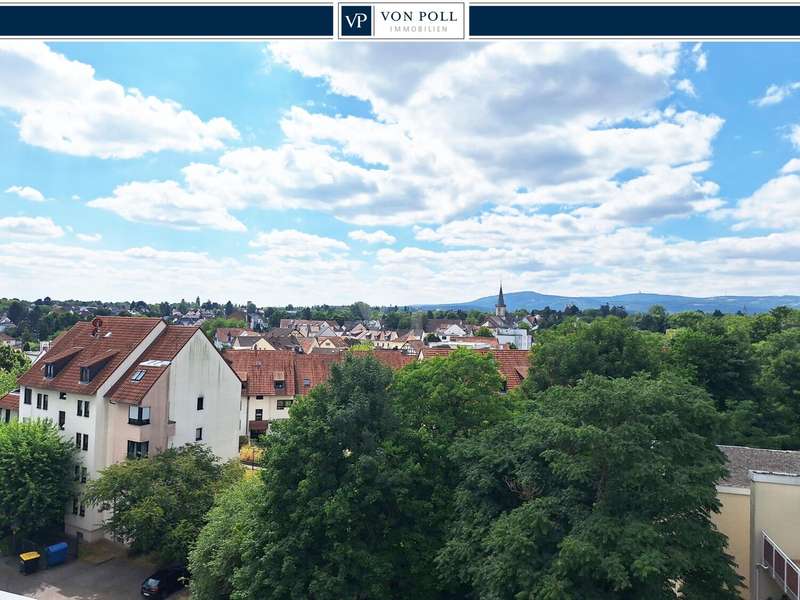Click the paved parking area at bottom left
Screen dimensions: 800x600
point(80,580)
